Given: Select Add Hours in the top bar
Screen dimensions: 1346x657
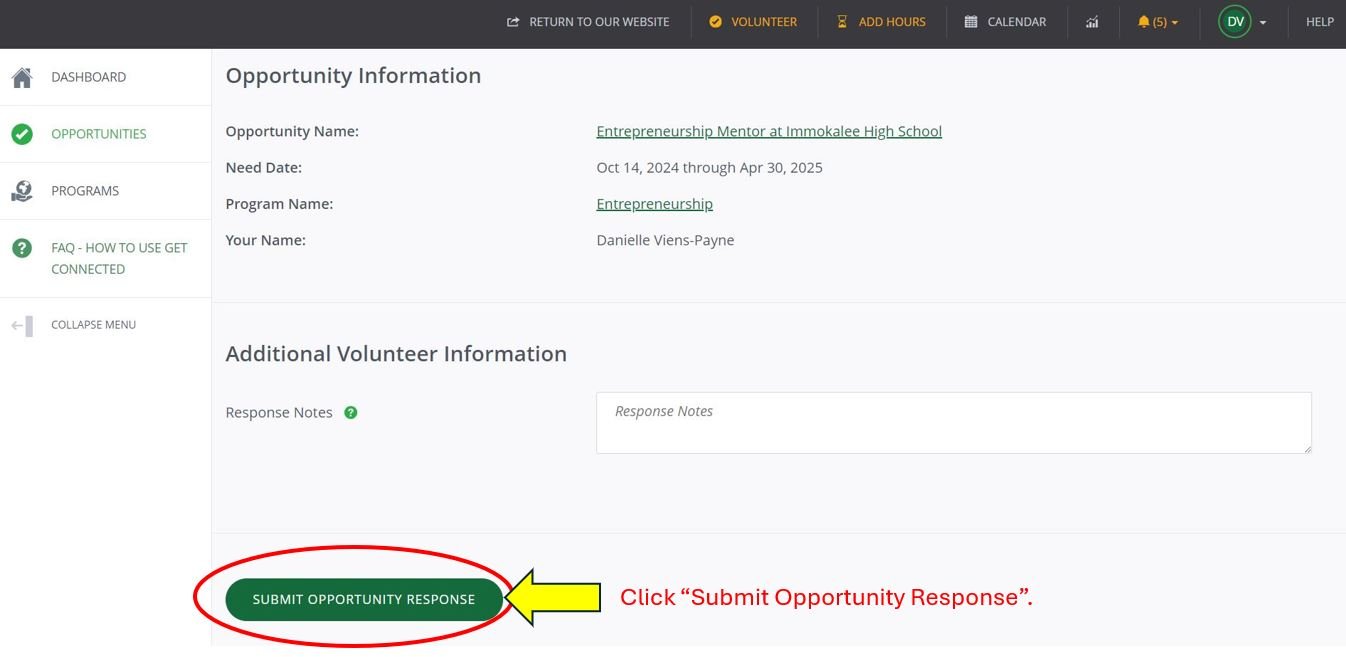Looking at the screenshot, I should tap(881, 22).
